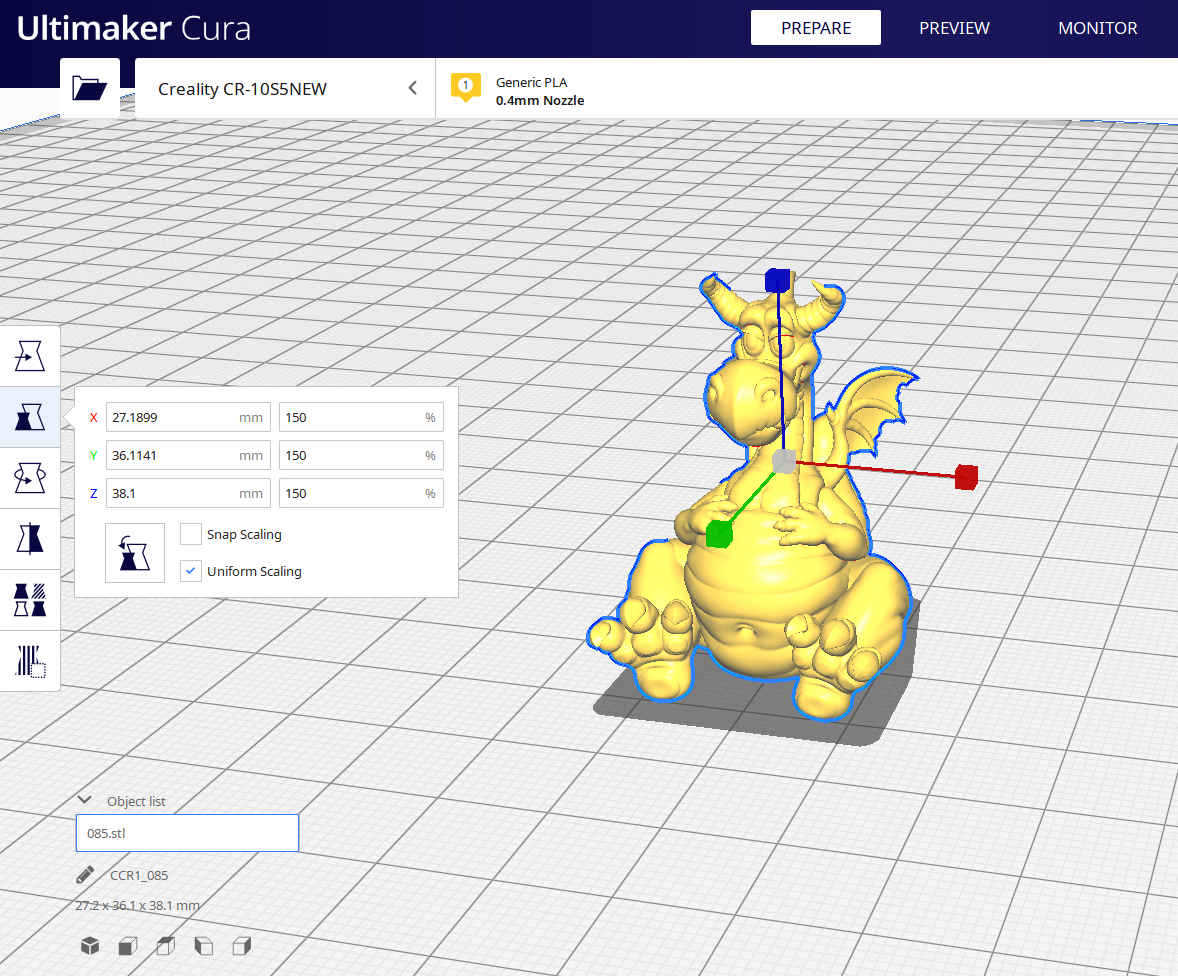Open file with the folder icon

[x=89, y=88]
